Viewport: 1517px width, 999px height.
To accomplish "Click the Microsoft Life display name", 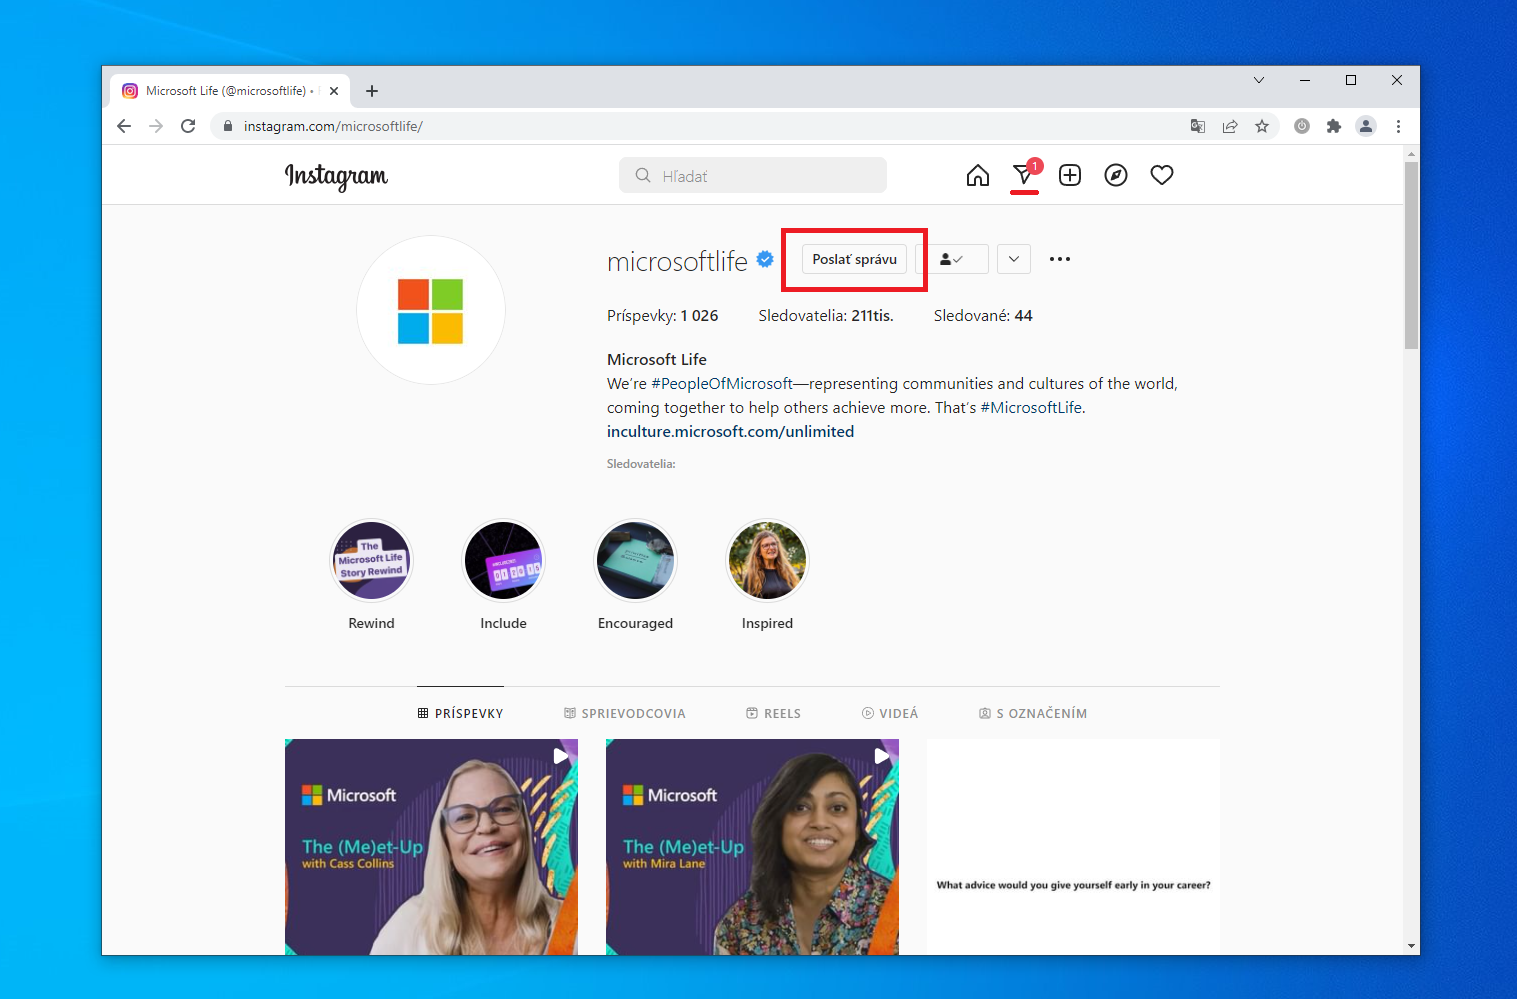I will click(657, 359).
